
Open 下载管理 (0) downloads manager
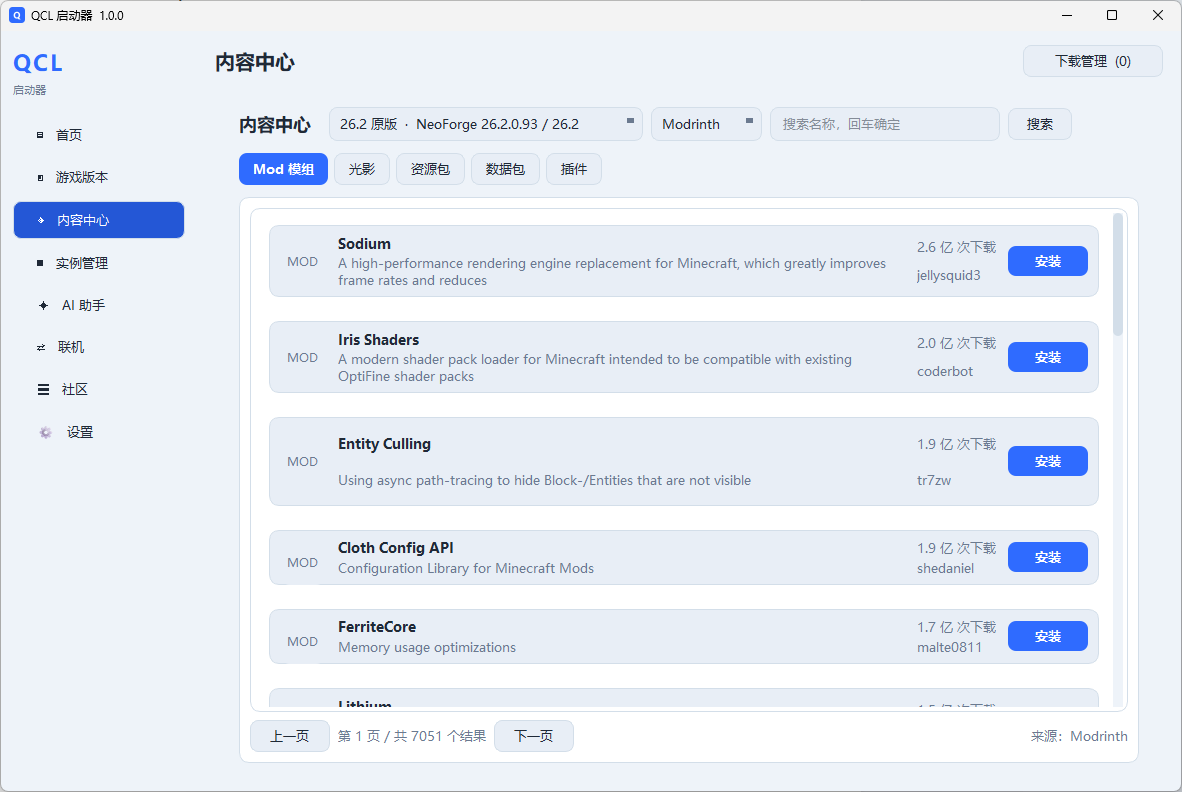click(x=1093, y=61)
